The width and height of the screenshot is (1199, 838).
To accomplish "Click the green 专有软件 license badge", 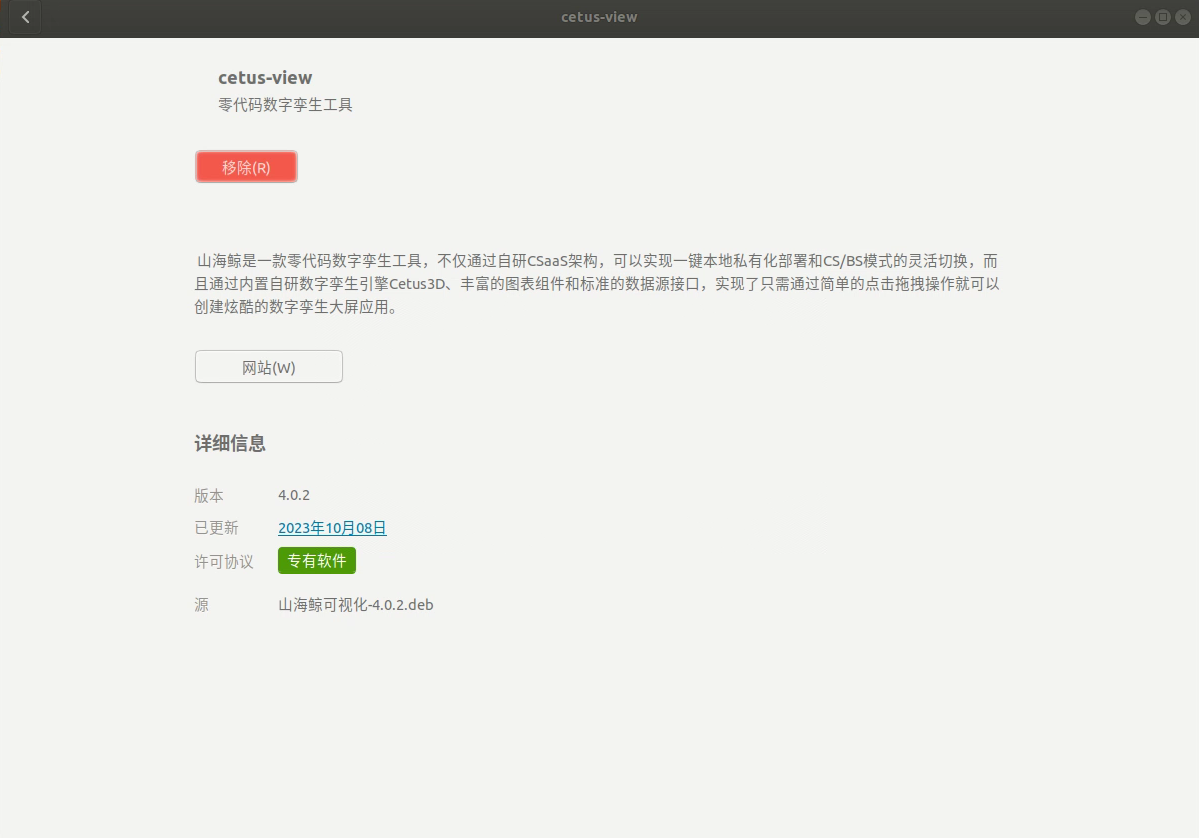I will [317, 560].
